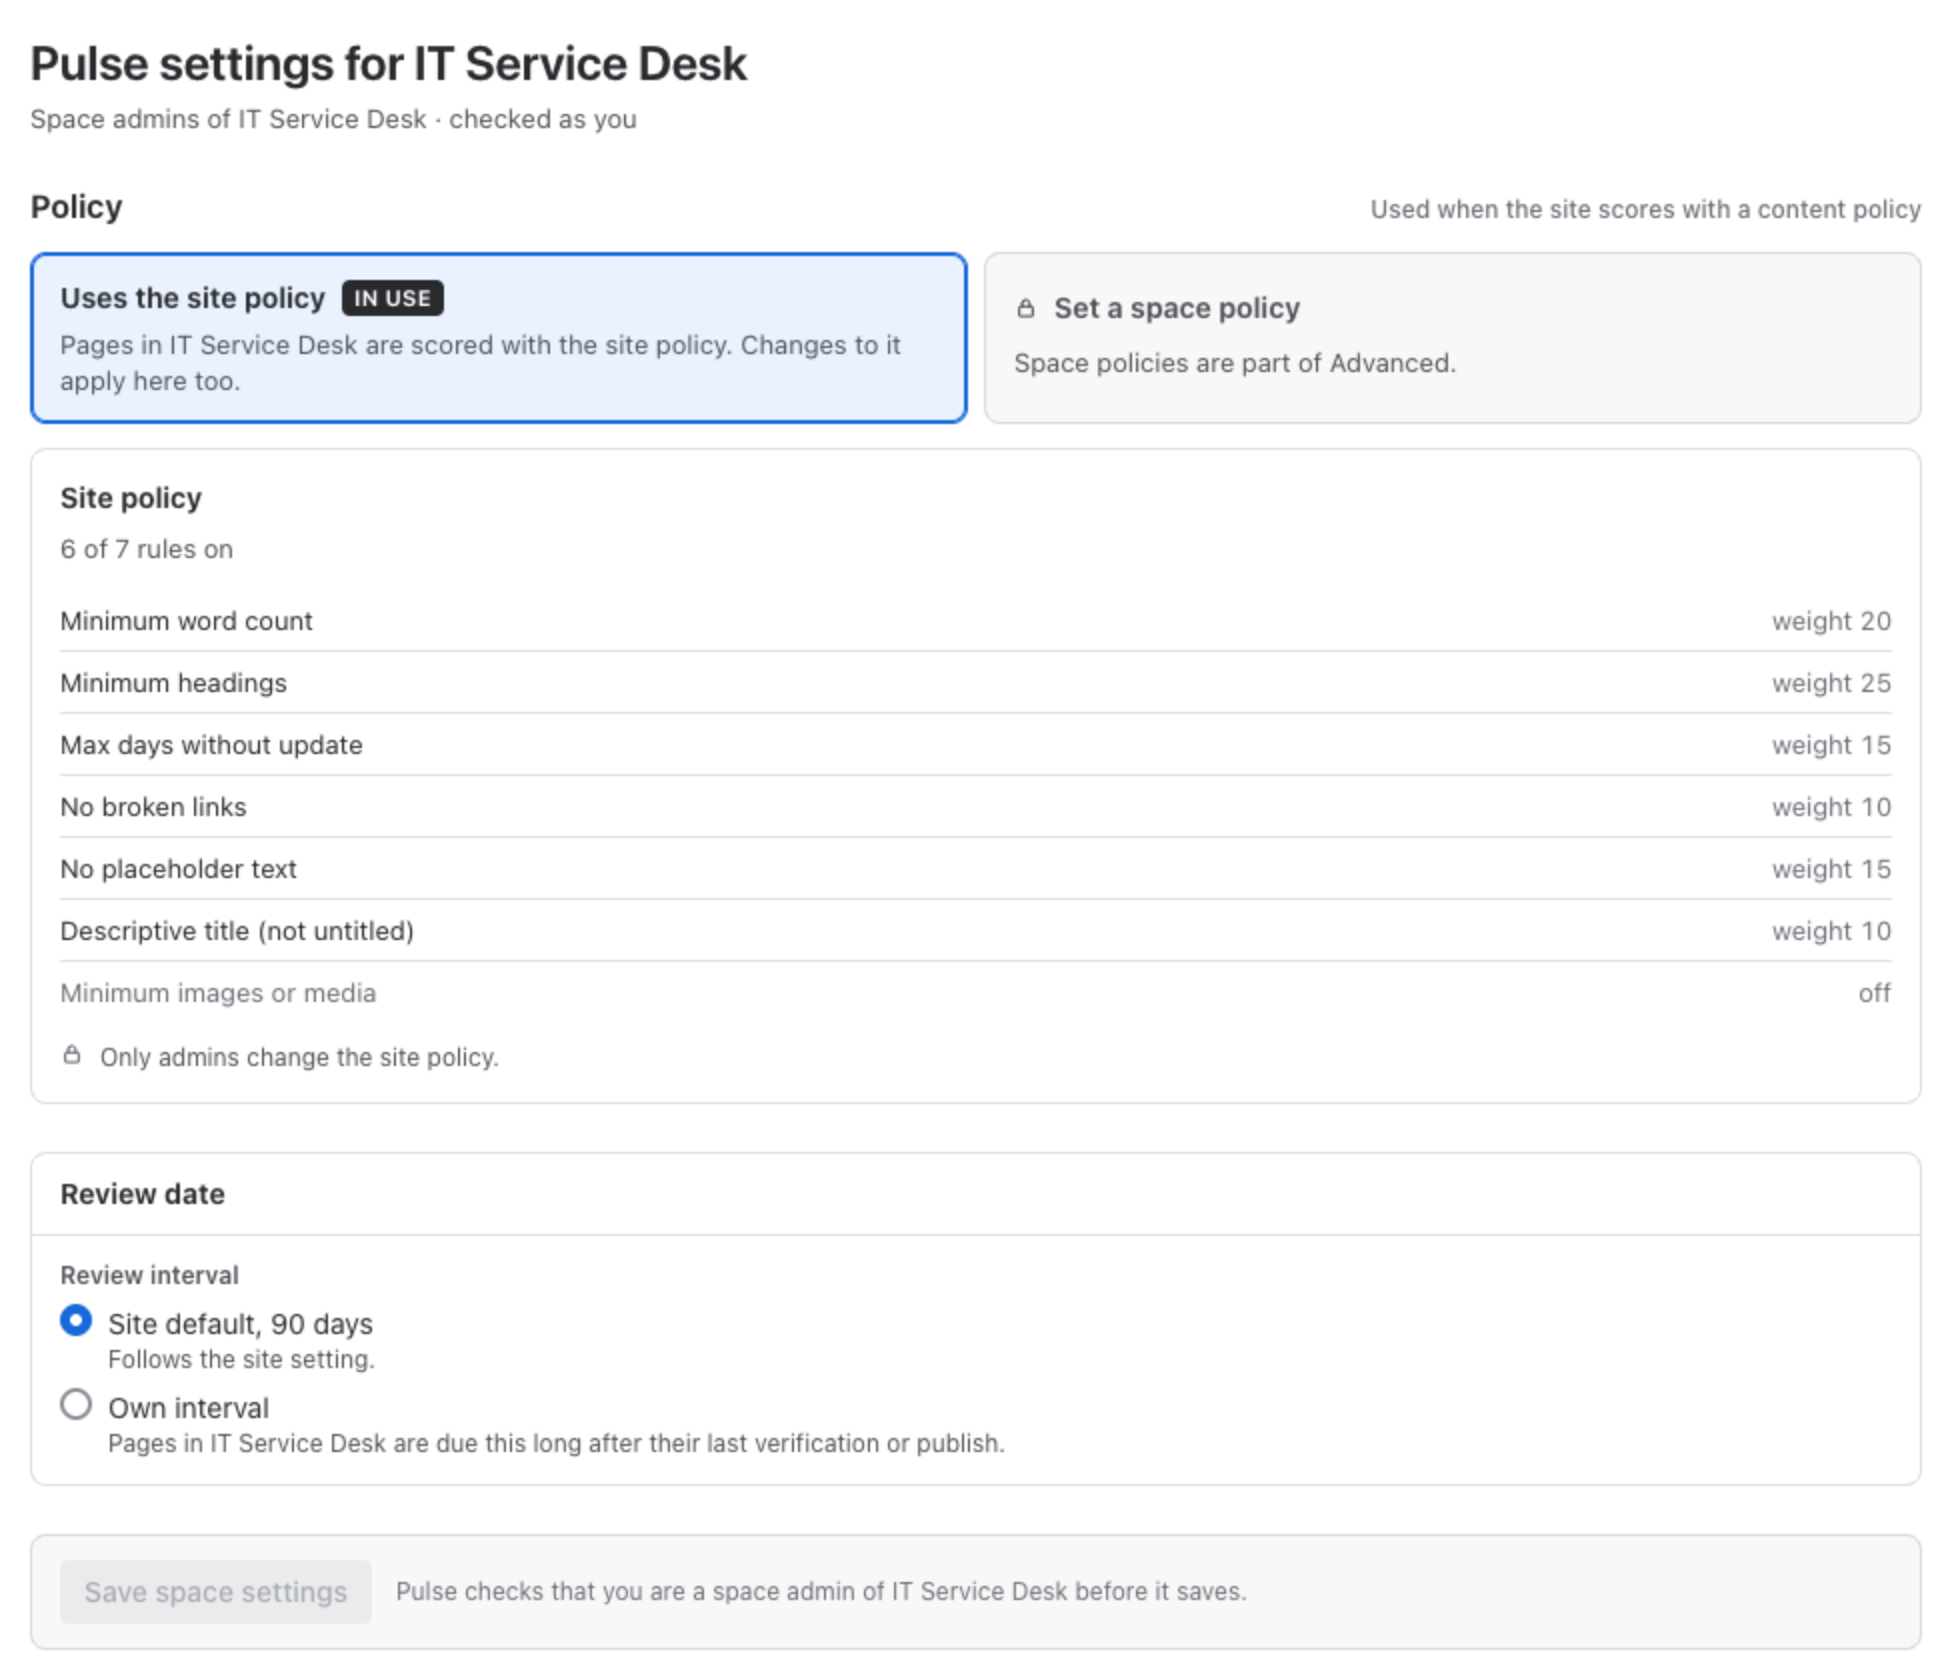This screenshot has width=1950, height=1672.
Task: Click the Save space settings button
Action: [216, 1591]
